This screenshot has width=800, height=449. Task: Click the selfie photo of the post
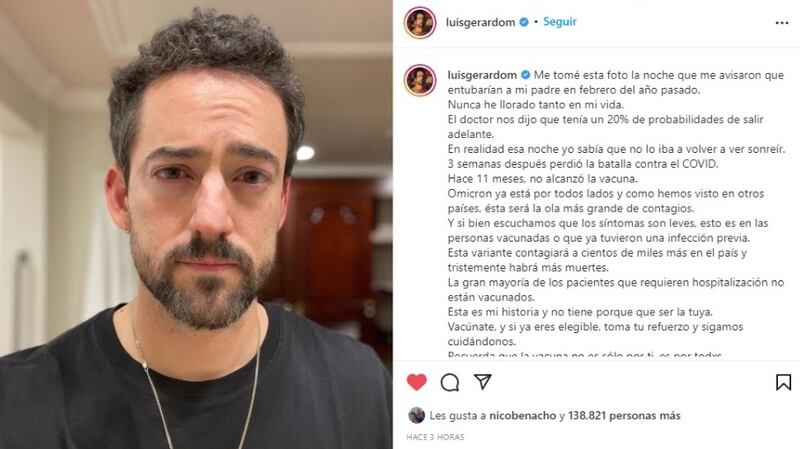[x=196, y=224]
